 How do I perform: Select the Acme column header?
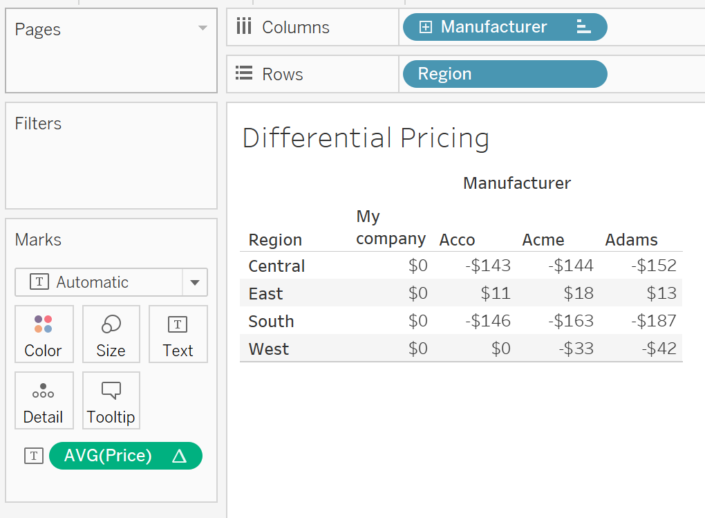tap(543, 240)
